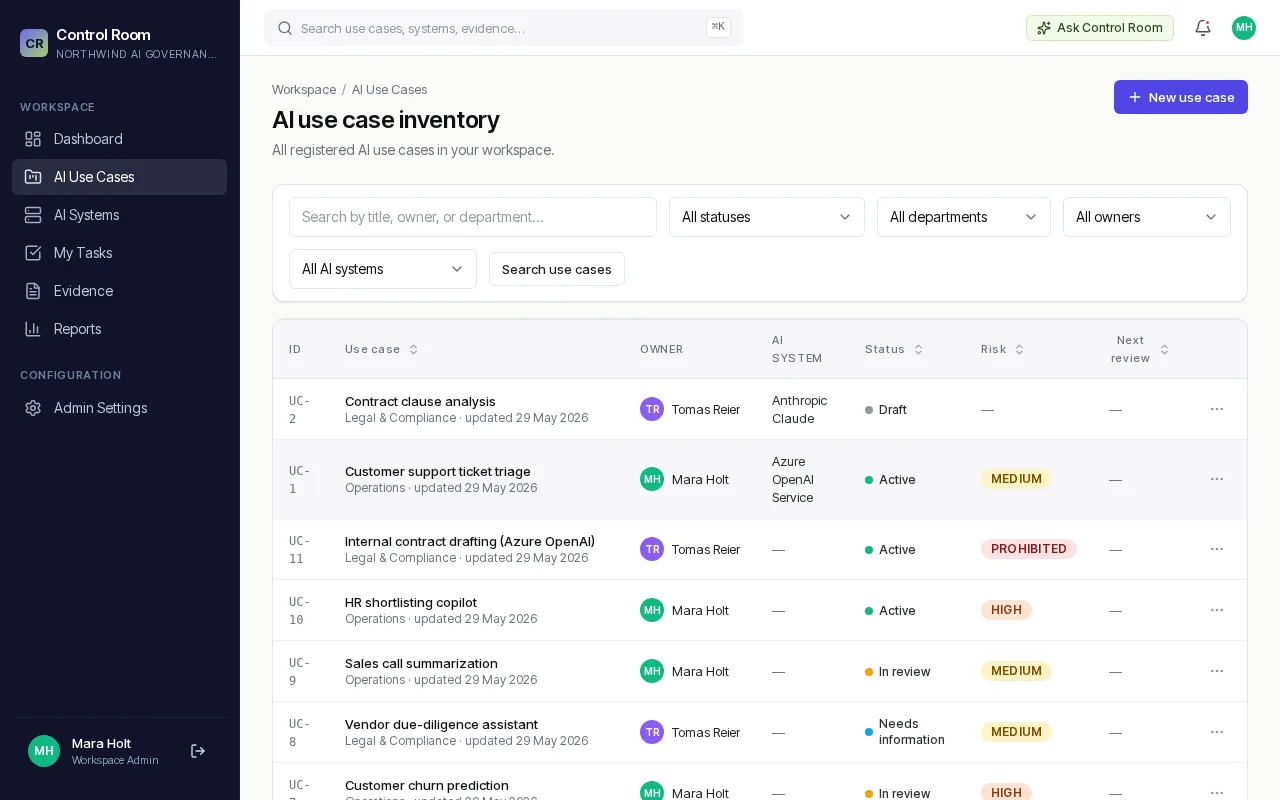Click the MH avatar in sidebar footer
This screenshot has width=1280, height=800.
pos(44,751)
